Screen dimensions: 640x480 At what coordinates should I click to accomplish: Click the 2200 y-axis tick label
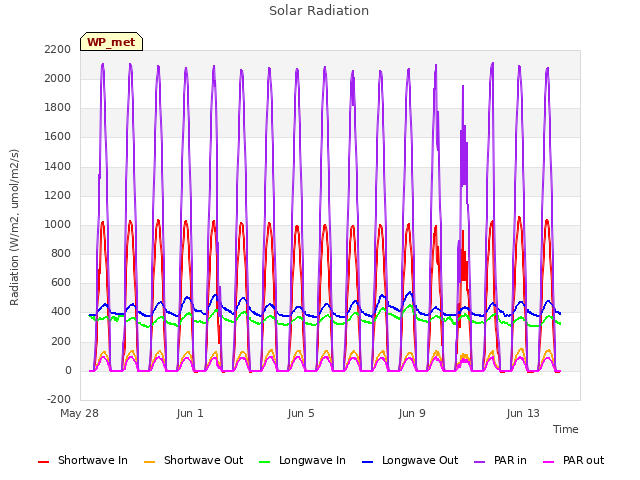coord(58,49)
